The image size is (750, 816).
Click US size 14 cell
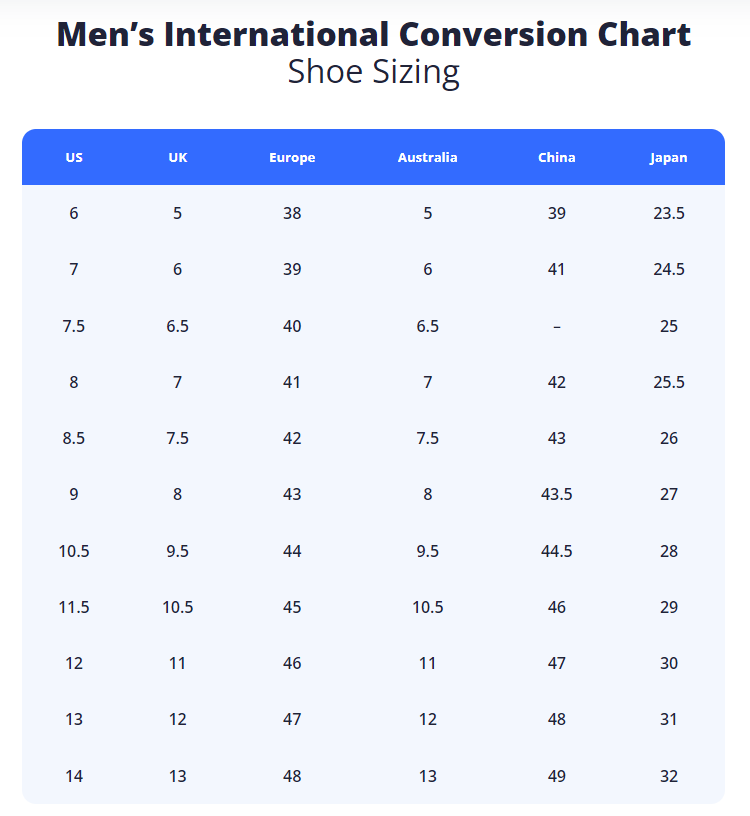coord(74,776)
